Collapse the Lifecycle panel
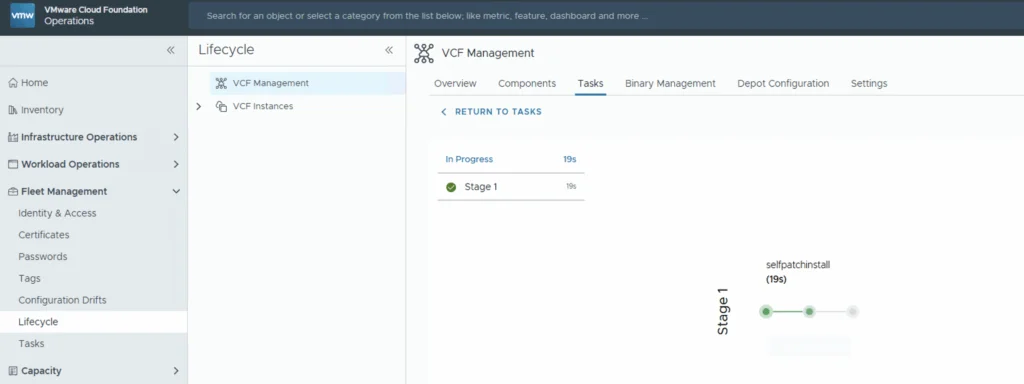 point(389,50)
